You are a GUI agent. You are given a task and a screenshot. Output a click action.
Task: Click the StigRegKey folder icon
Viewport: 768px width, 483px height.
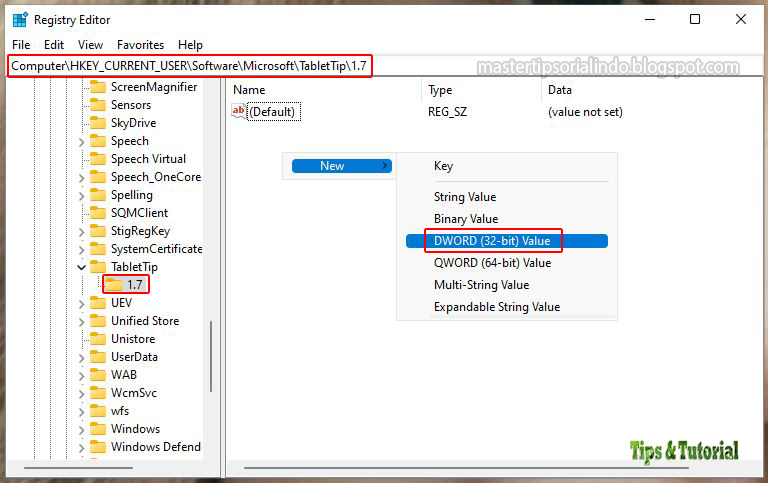[x=98, y=231]
